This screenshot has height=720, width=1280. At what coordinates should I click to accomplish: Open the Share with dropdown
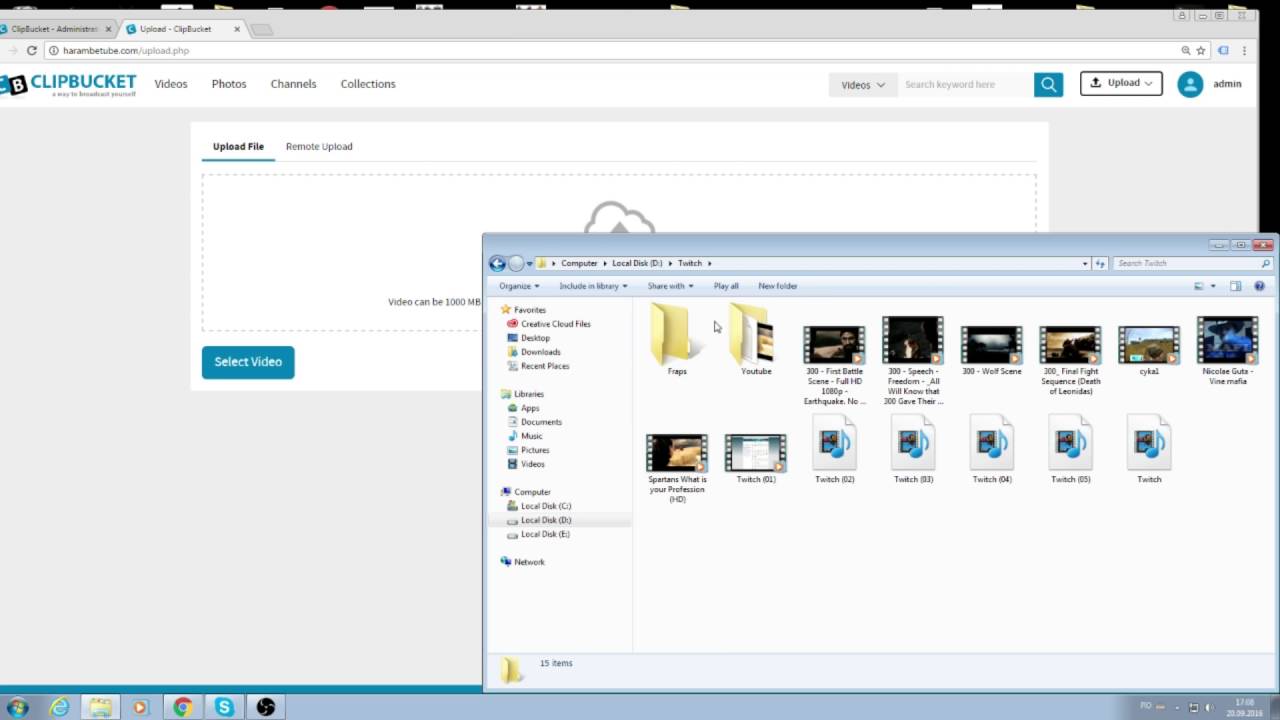670,286
